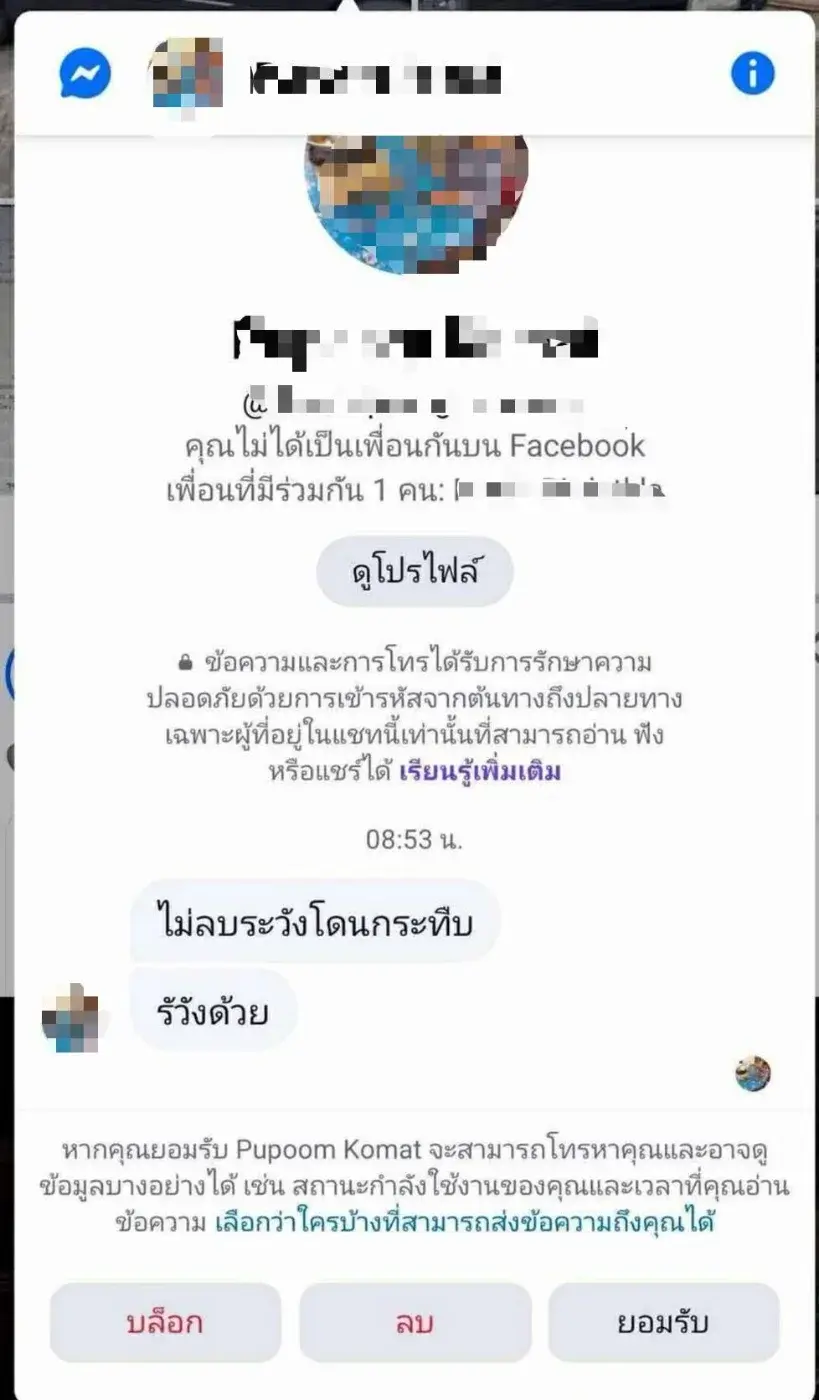Click the red บล็อก button
The width and height of the screenshot is (819, 1400).
[166, 1322]
